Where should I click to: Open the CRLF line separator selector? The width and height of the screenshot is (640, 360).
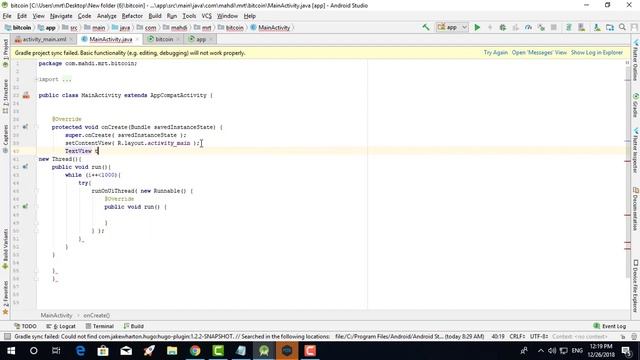click(517, 336)
